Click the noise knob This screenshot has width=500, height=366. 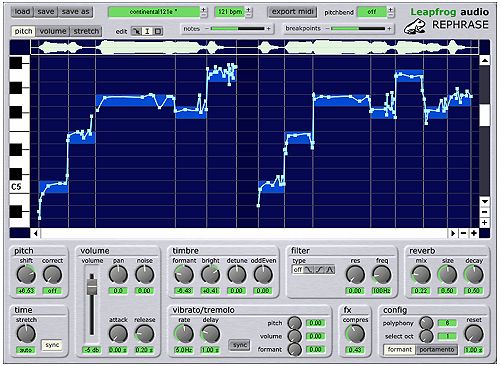point(145,275)
